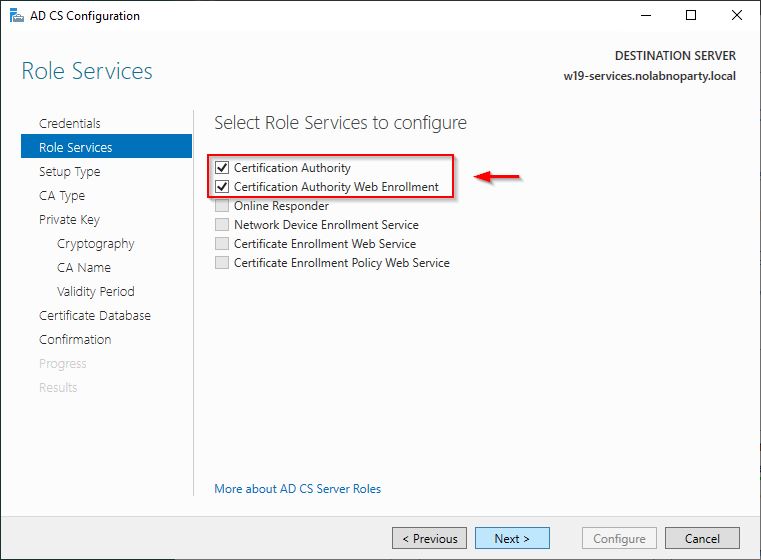
Task: Select Certificate Enrollment Policy Web Service checkbox
Action: coord(222,263)
